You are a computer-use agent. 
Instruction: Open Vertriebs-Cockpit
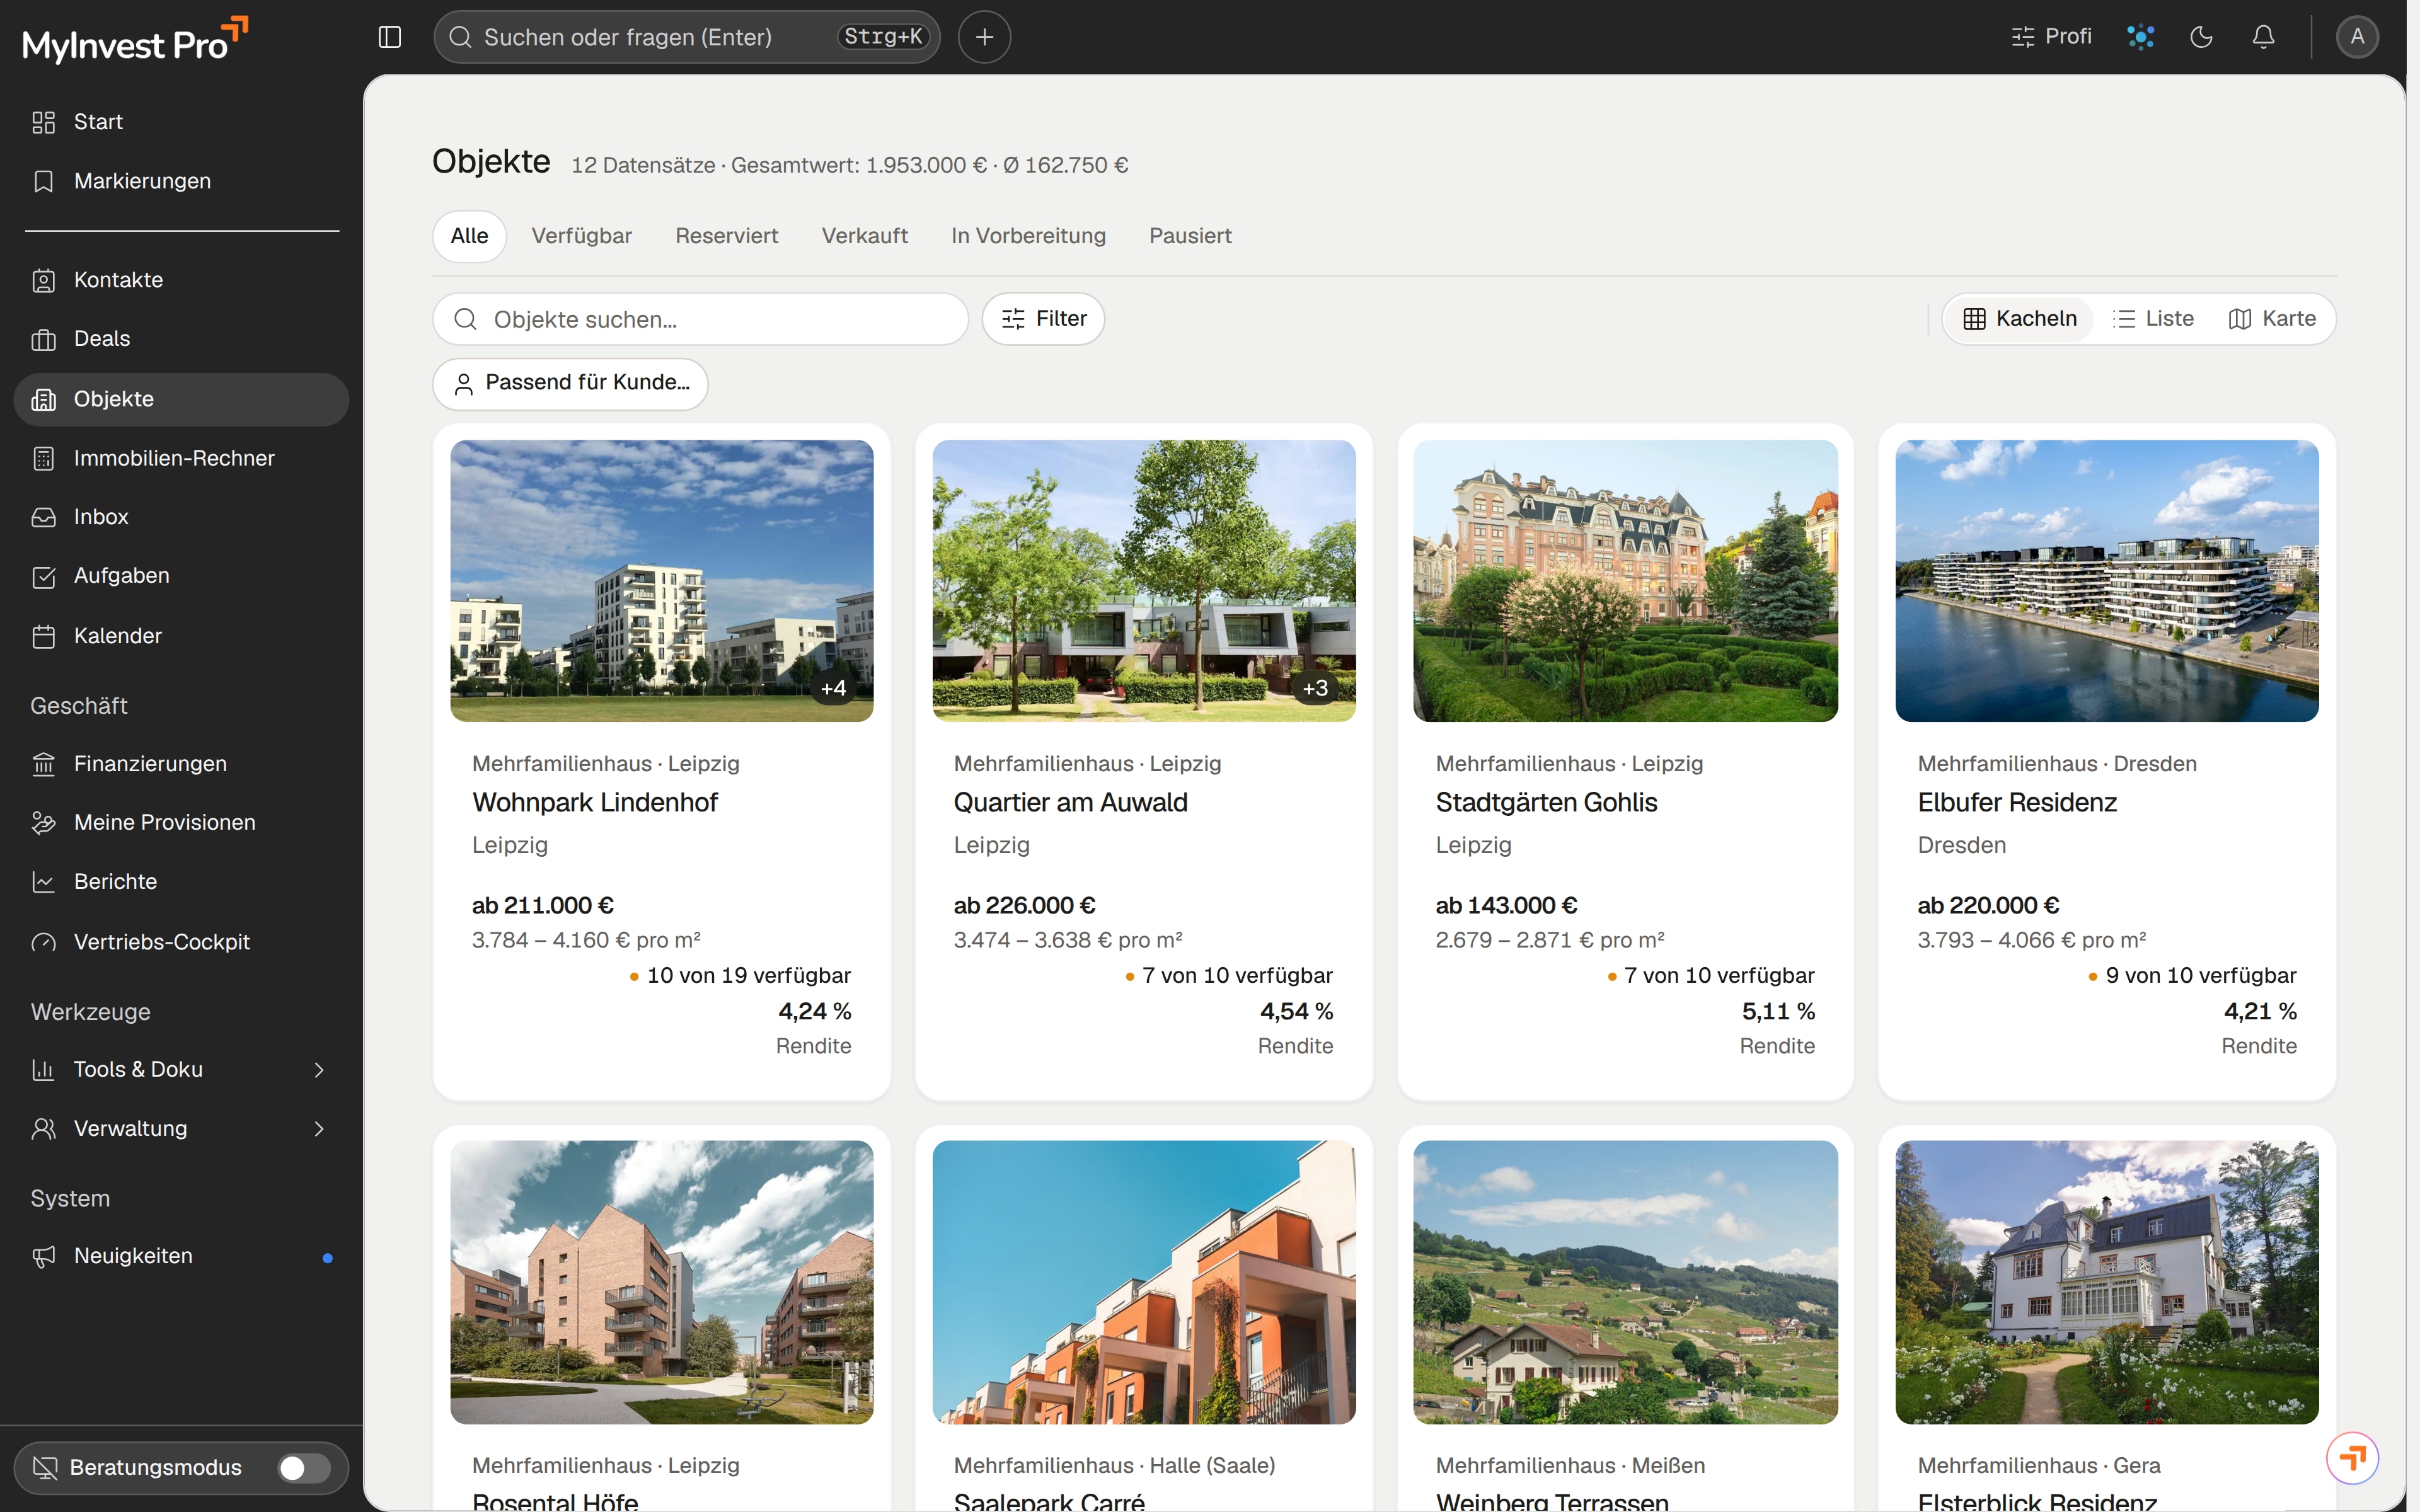coord(182,942)
